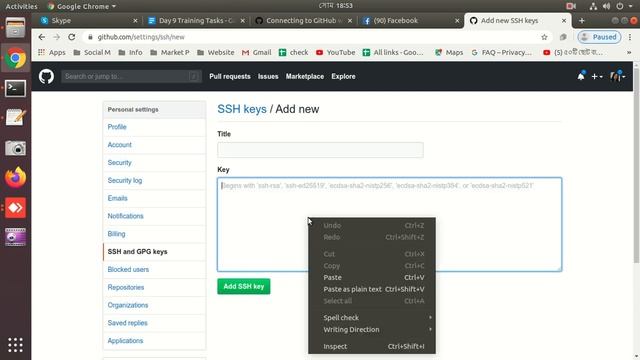The image size is (640, 360).
Task: Click the browser forward arrow
Action: point(56,37)
